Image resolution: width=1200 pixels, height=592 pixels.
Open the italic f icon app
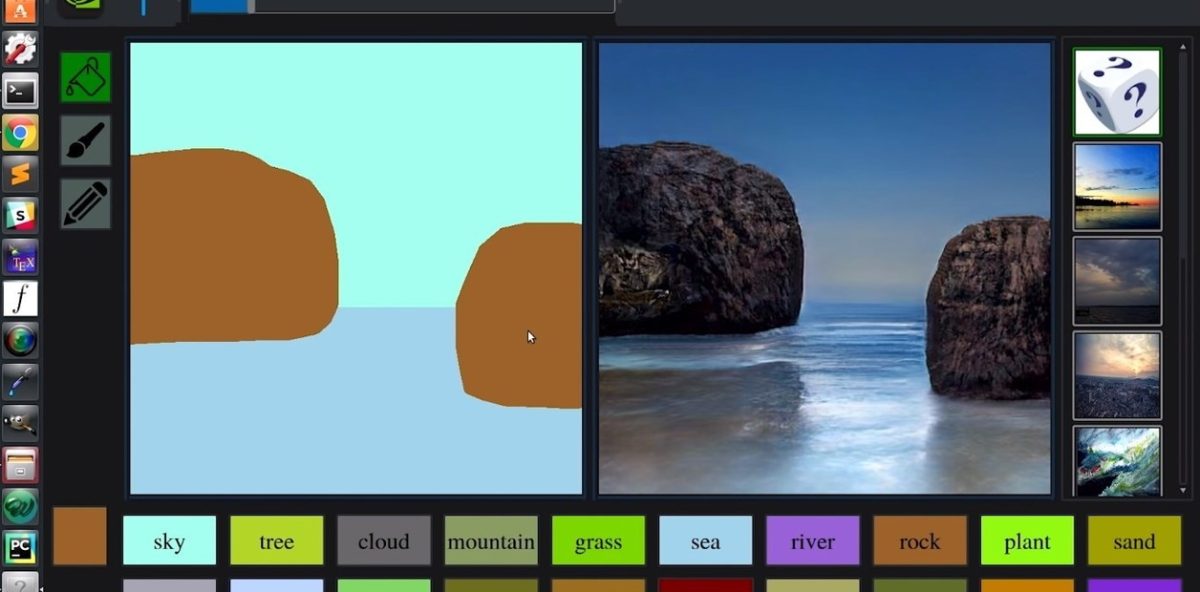pos(20,298)
